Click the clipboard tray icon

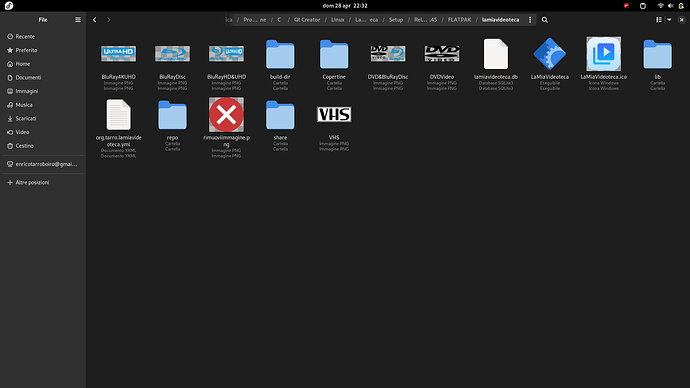(x=643, y=6)
